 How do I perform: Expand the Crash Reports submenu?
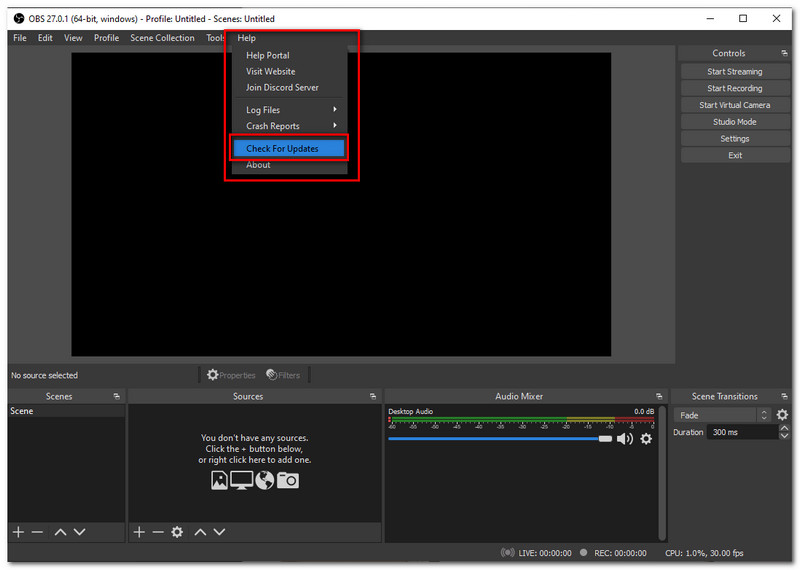pyautogui.click(x=290, y=126)
